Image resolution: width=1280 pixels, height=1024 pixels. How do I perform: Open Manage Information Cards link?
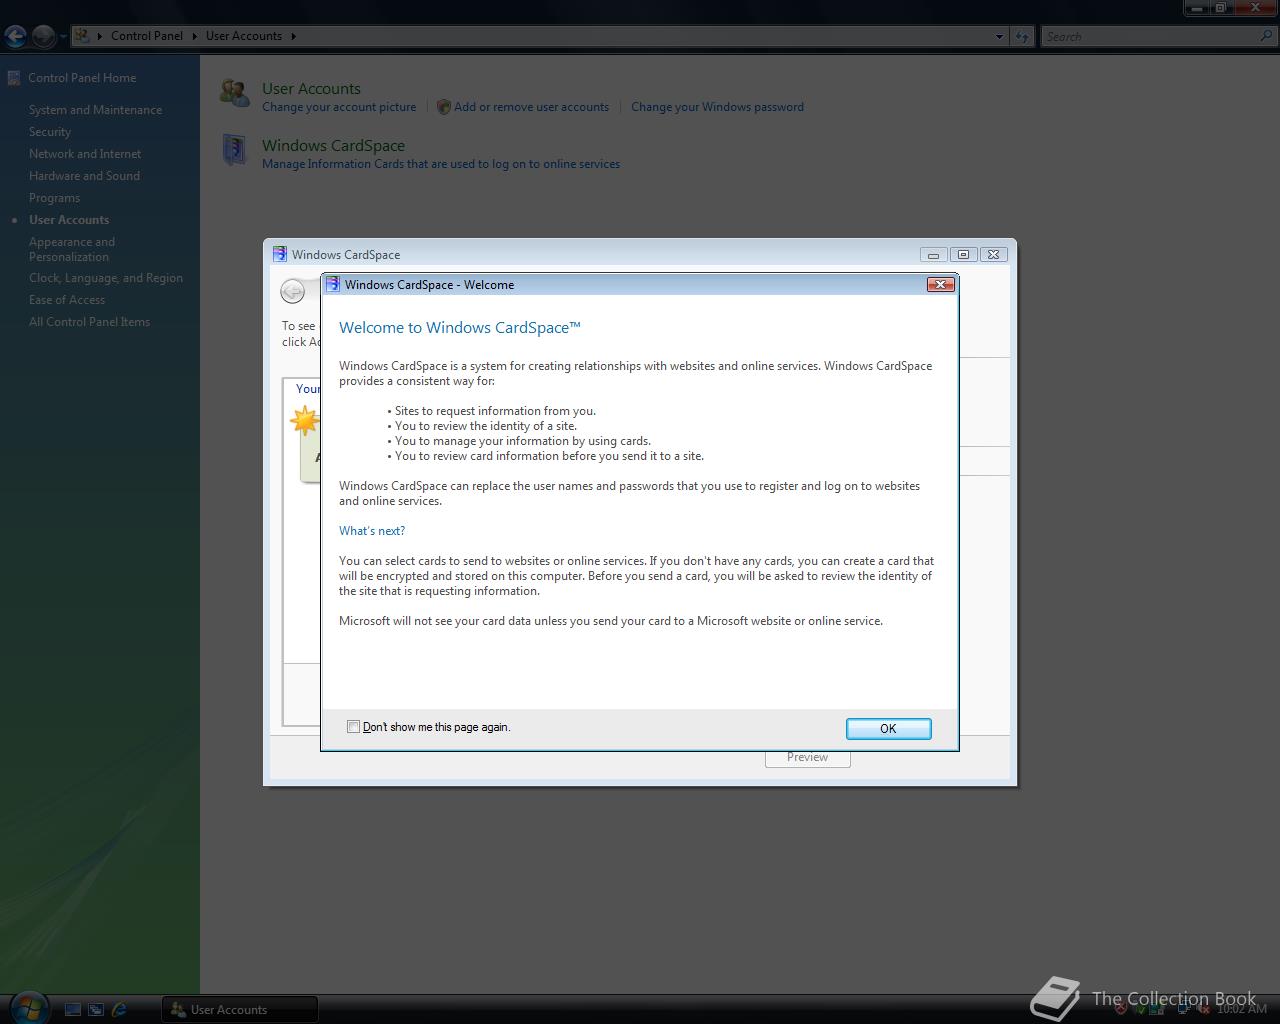441,164
